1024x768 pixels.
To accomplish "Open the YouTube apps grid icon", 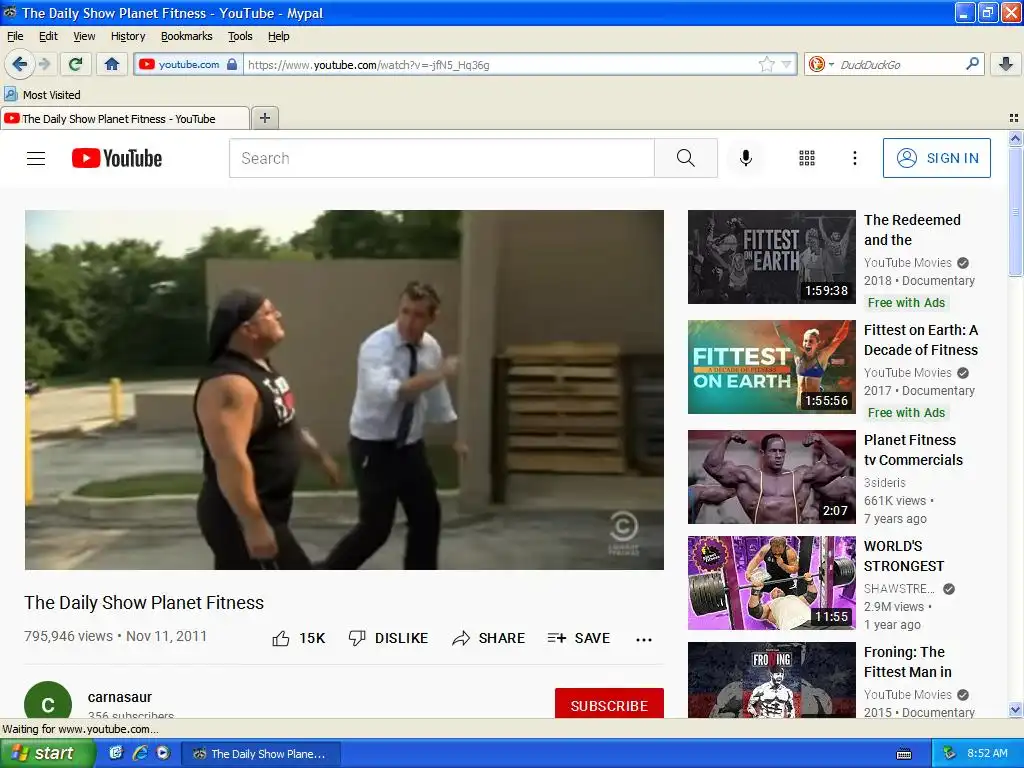I will pyautogui.click(x=807, y=158).
